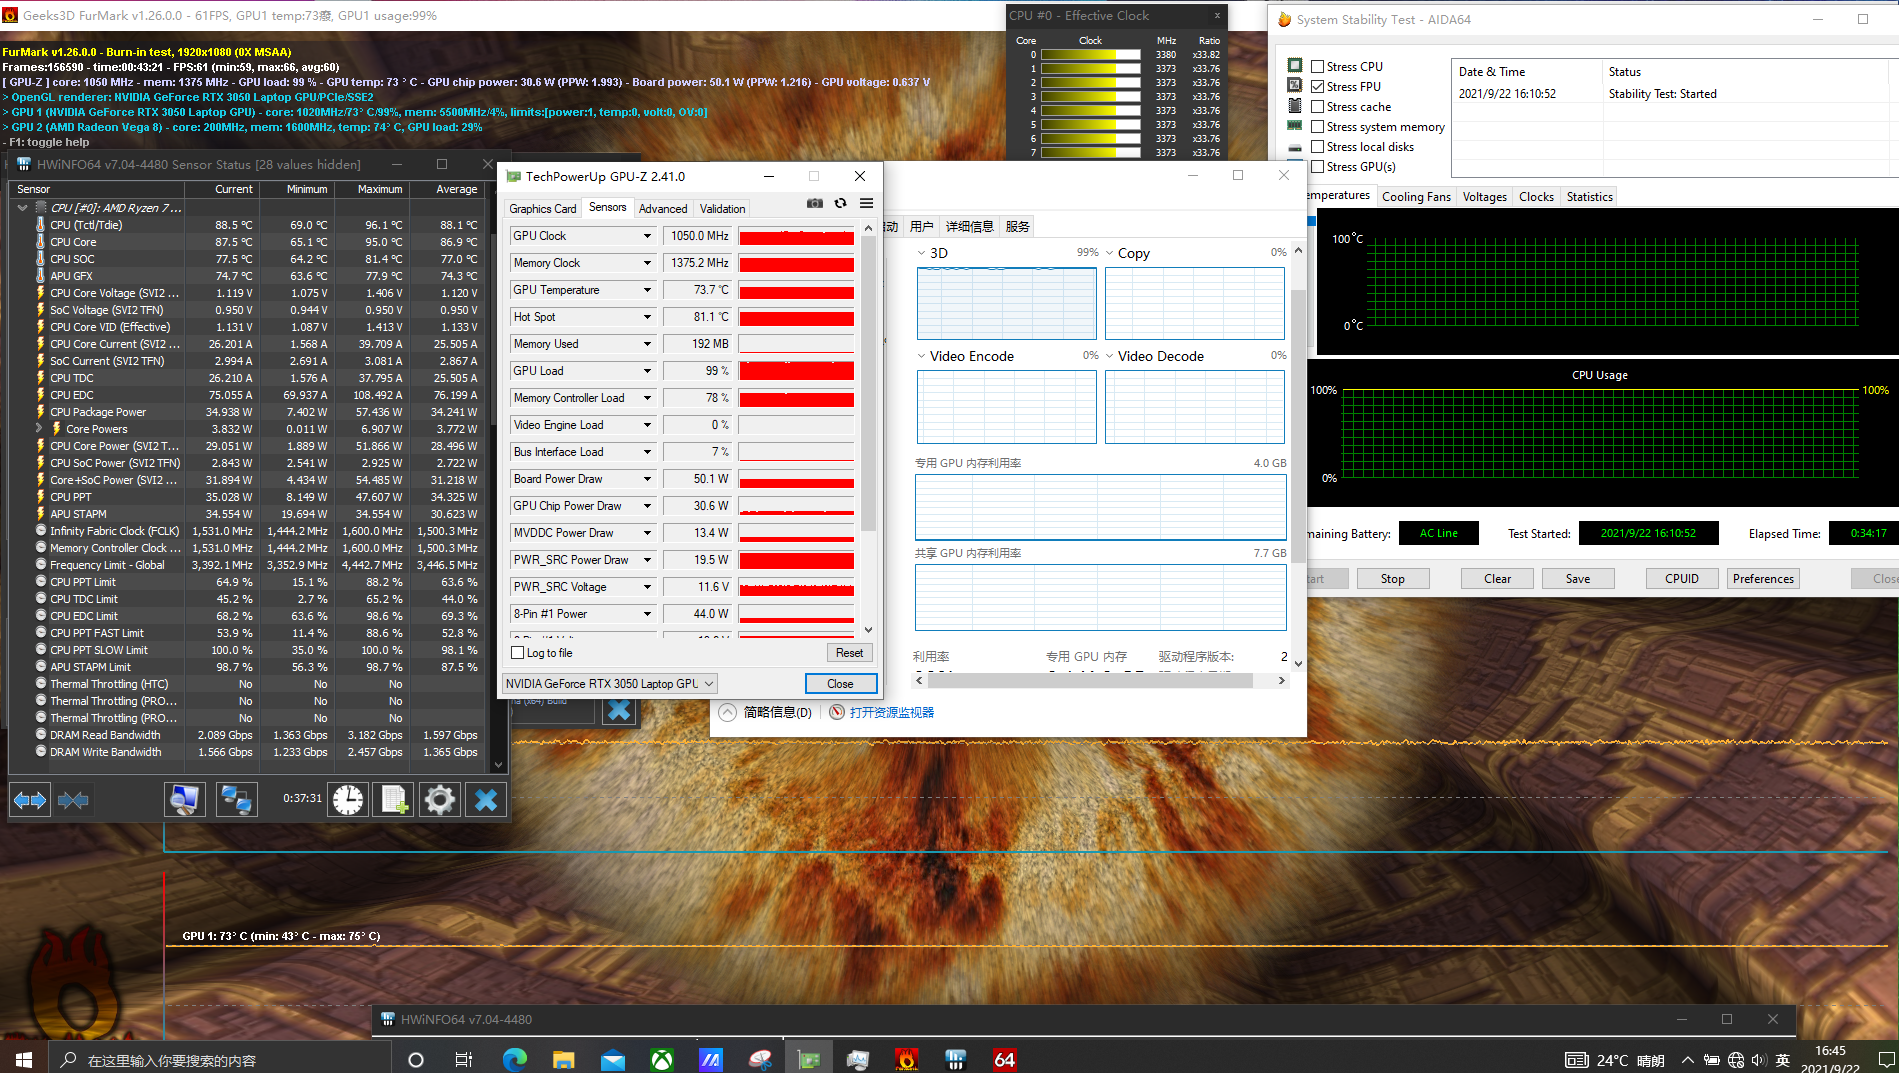This screenshot has height=1073, width=1899.
Task: Open Memory Clock sensor dropdown arrow
Action: pyautogui.click(x=647, y=263)
